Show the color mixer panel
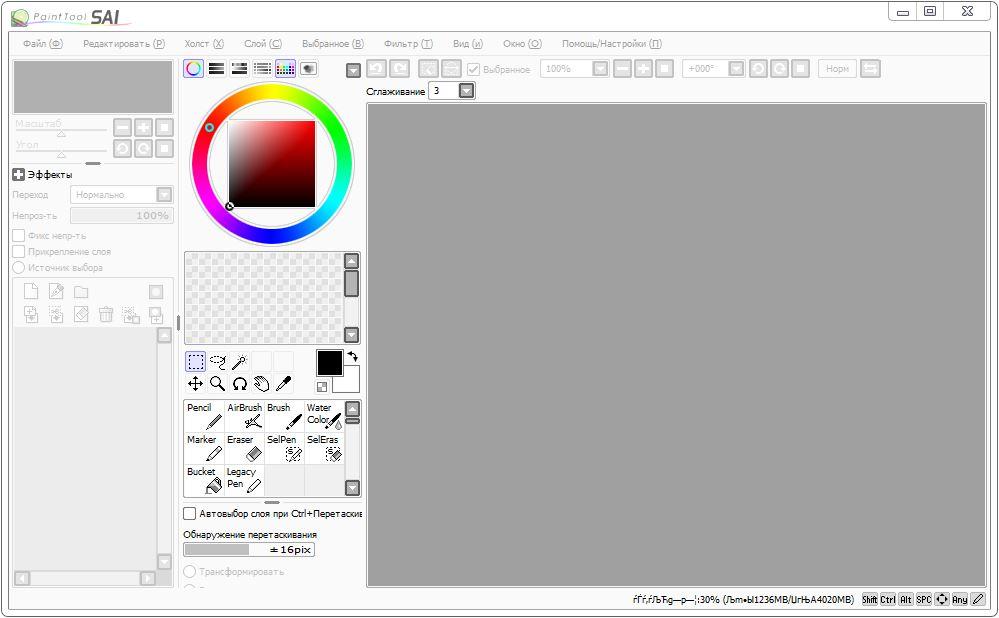Viewport: 999px width, 618px height. tap(262, 69)
